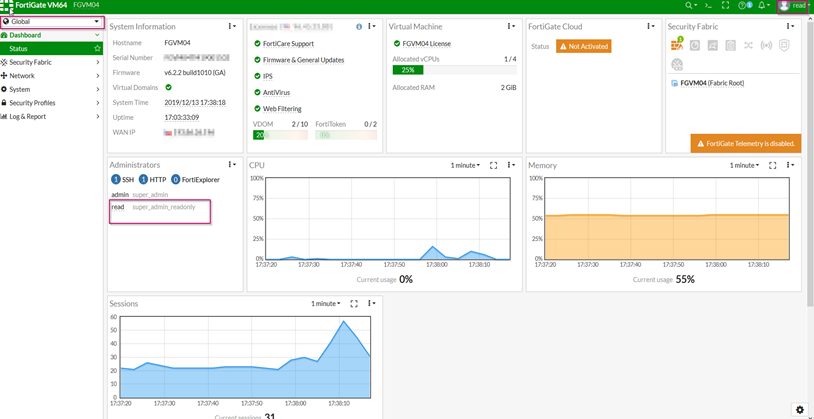Image resolution: width=814 pixels, height=419 pixels.
Task: Click the help question mark icon
Action: pos(743,6)
